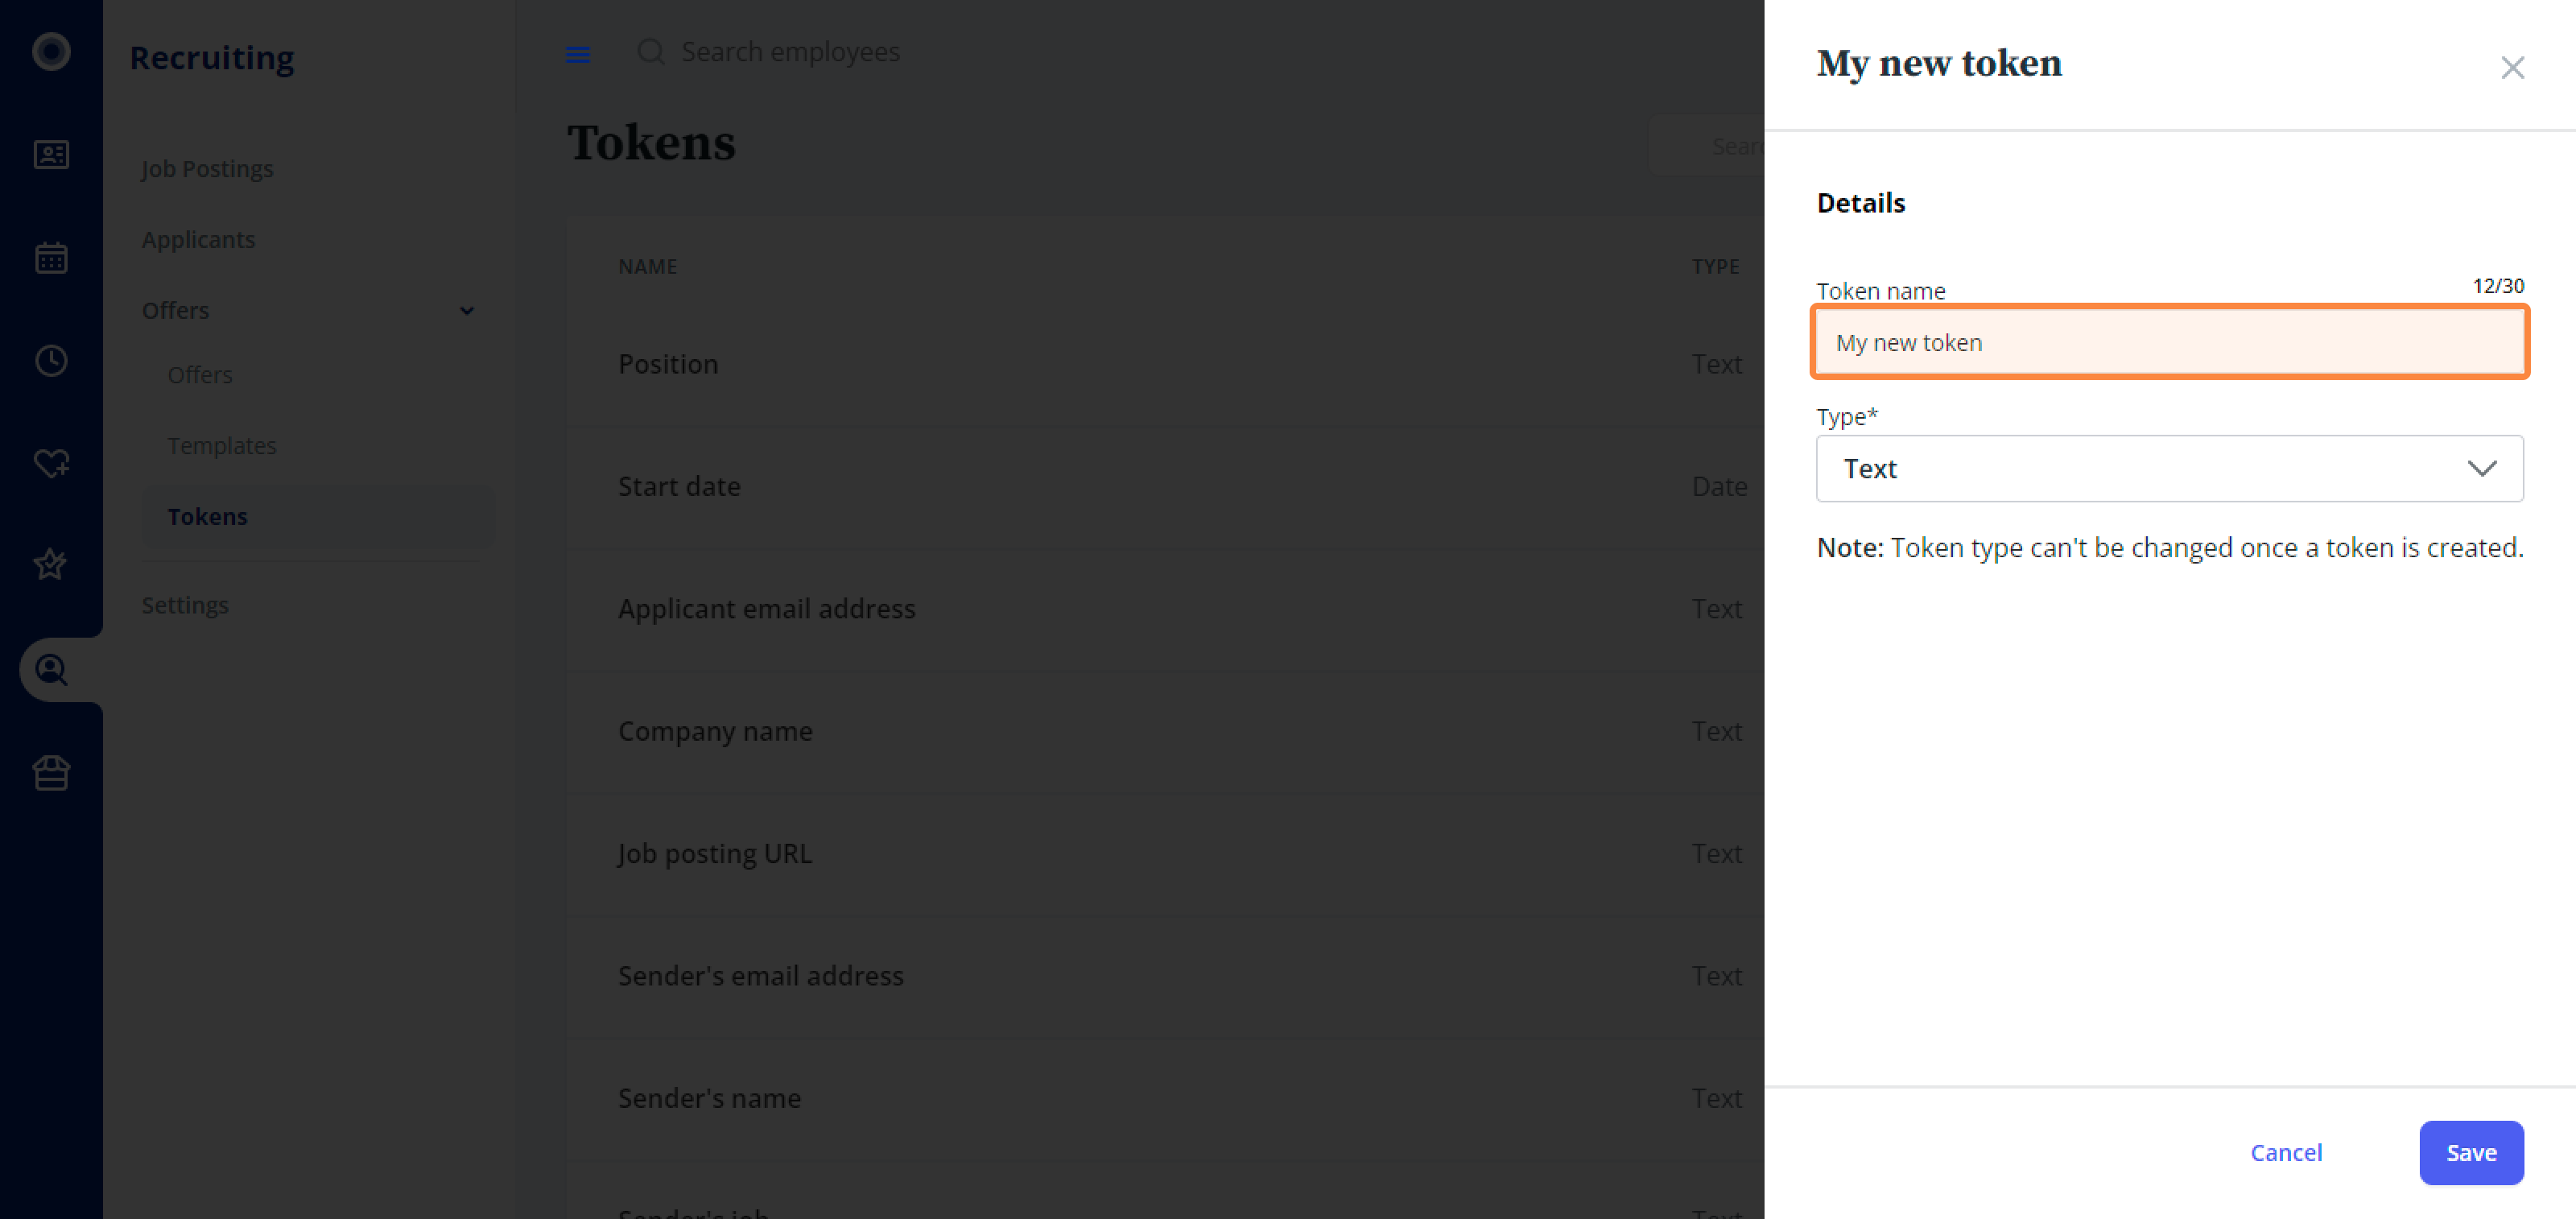This screenshot has width=2576, height=1219.
Task: Click the tokens search box beside the heading
Action: tap(1706, 146)
